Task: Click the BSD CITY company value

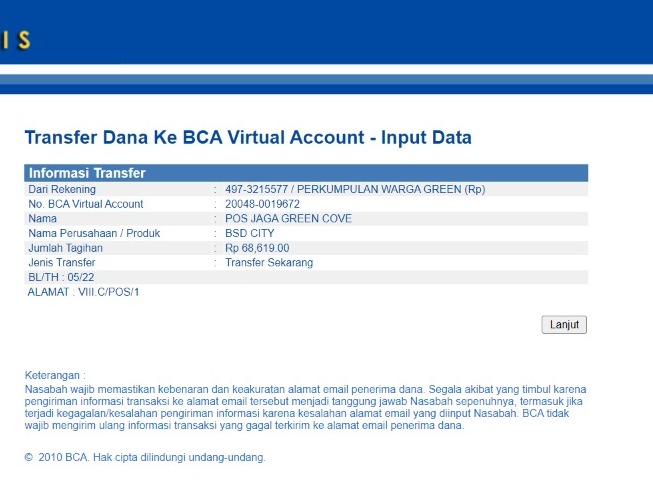Action: coord(250,233)
